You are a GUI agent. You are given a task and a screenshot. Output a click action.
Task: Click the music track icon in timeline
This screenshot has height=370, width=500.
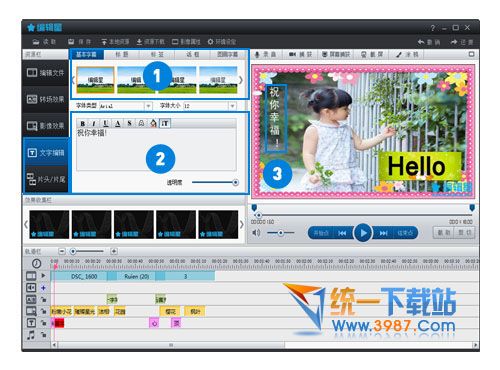[x=31, y=335]
